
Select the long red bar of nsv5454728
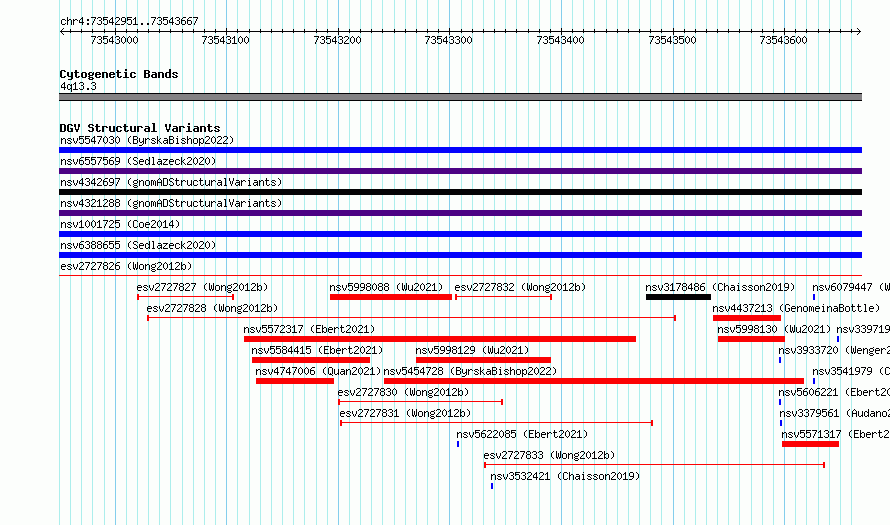coord(594,381)
